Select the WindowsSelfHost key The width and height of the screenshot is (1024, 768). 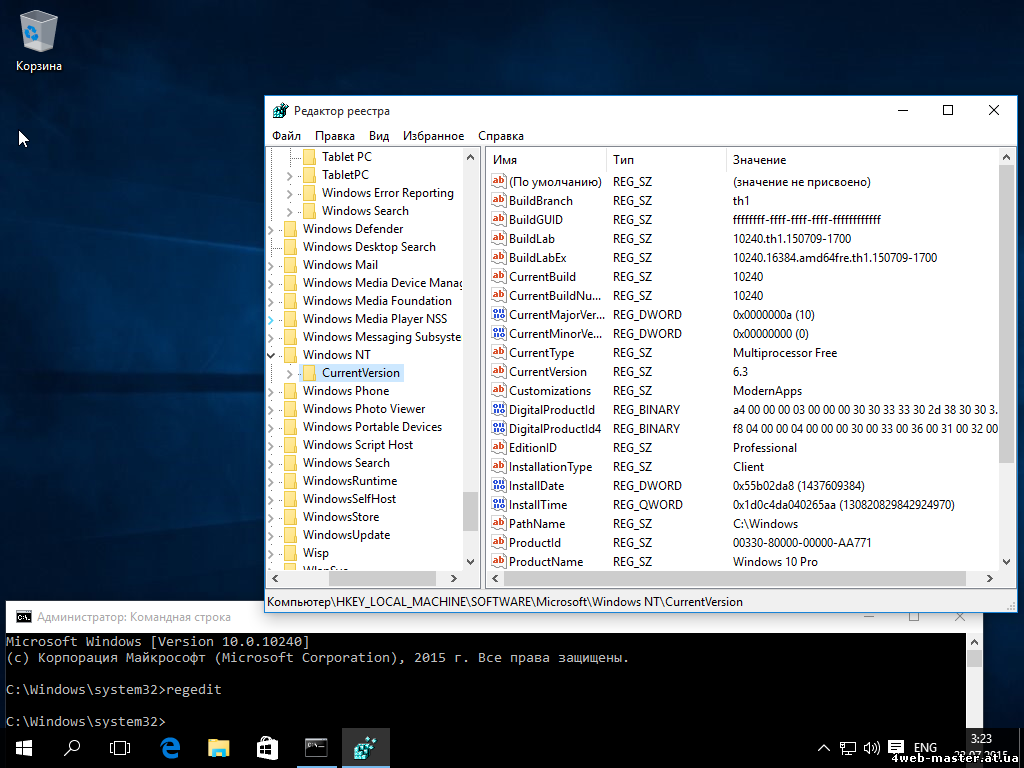coord(349,499)
